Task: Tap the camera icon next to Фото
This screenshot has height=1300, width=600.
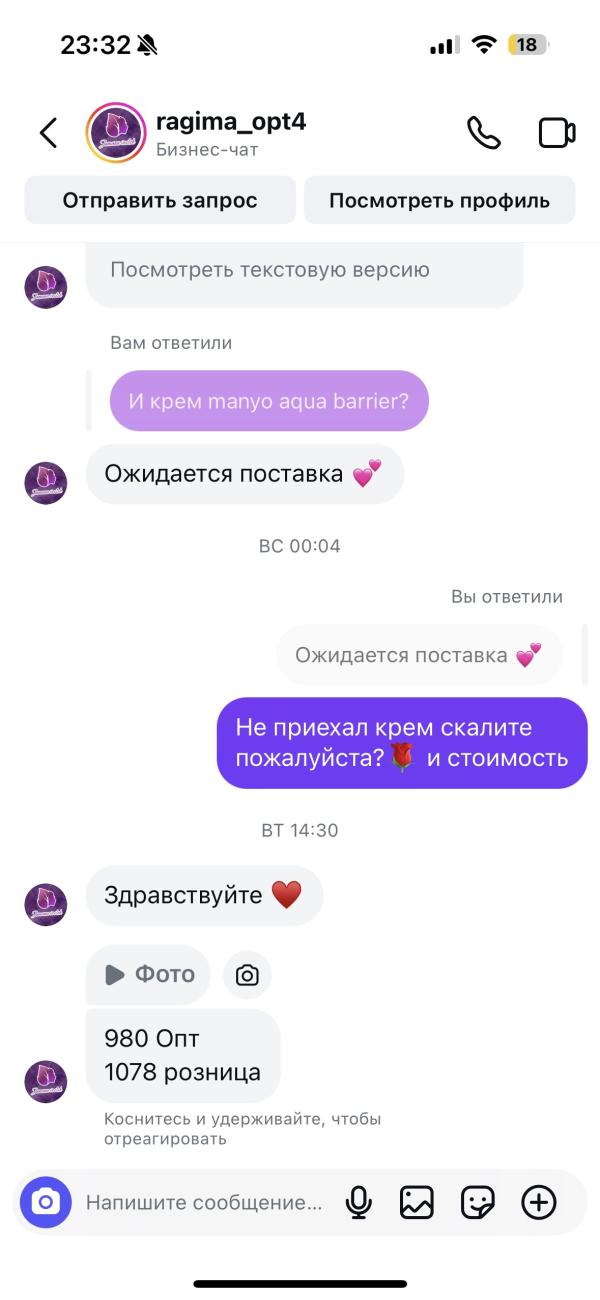Action: [x=247, y=975]
